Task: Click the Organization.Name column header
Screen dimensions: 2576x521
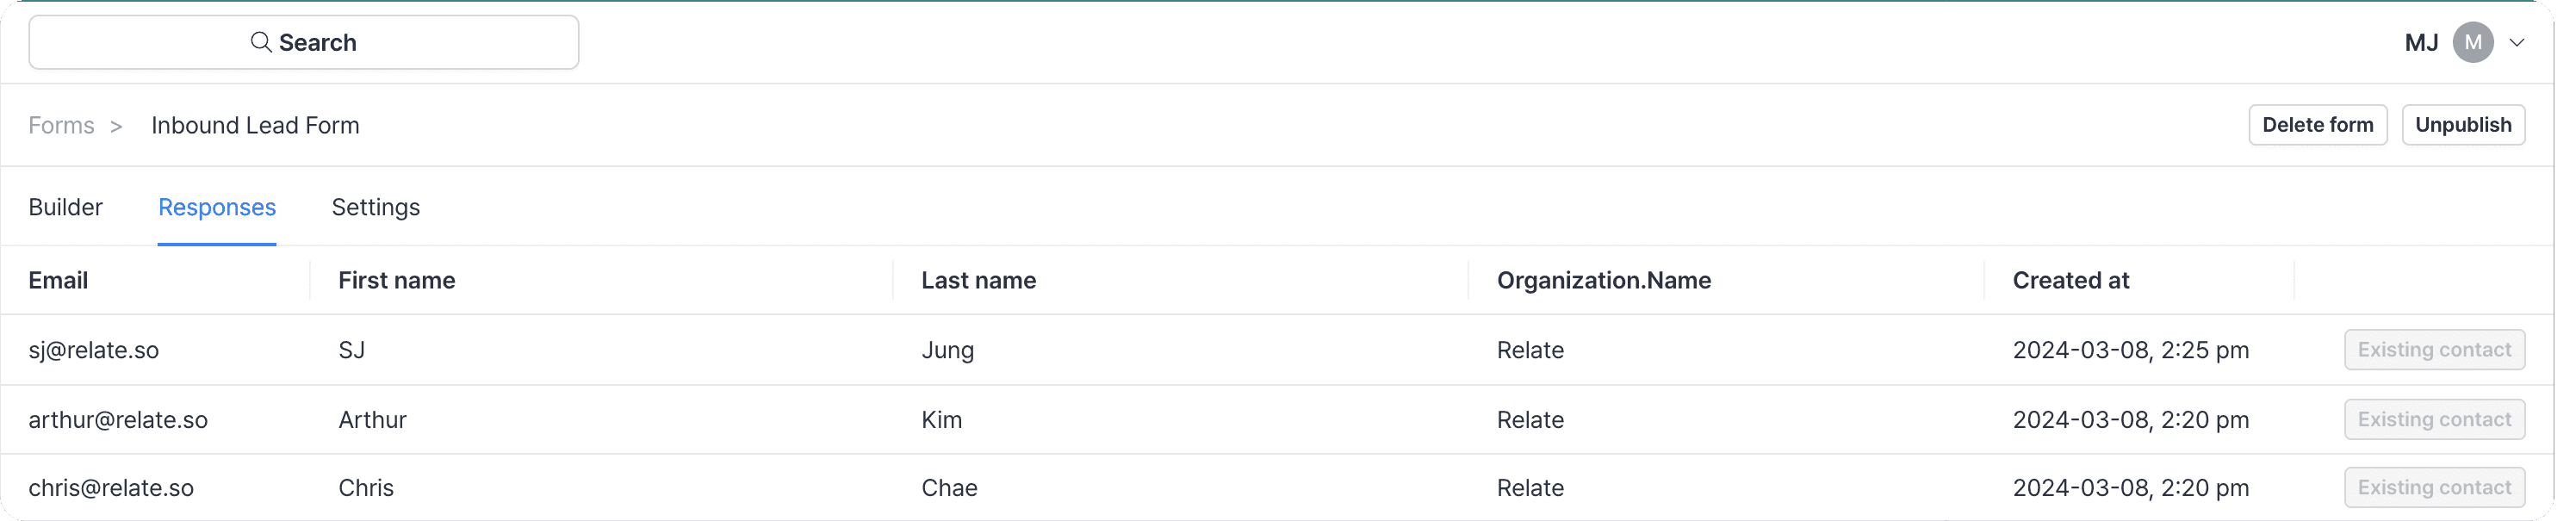Action: [1603, 280]
